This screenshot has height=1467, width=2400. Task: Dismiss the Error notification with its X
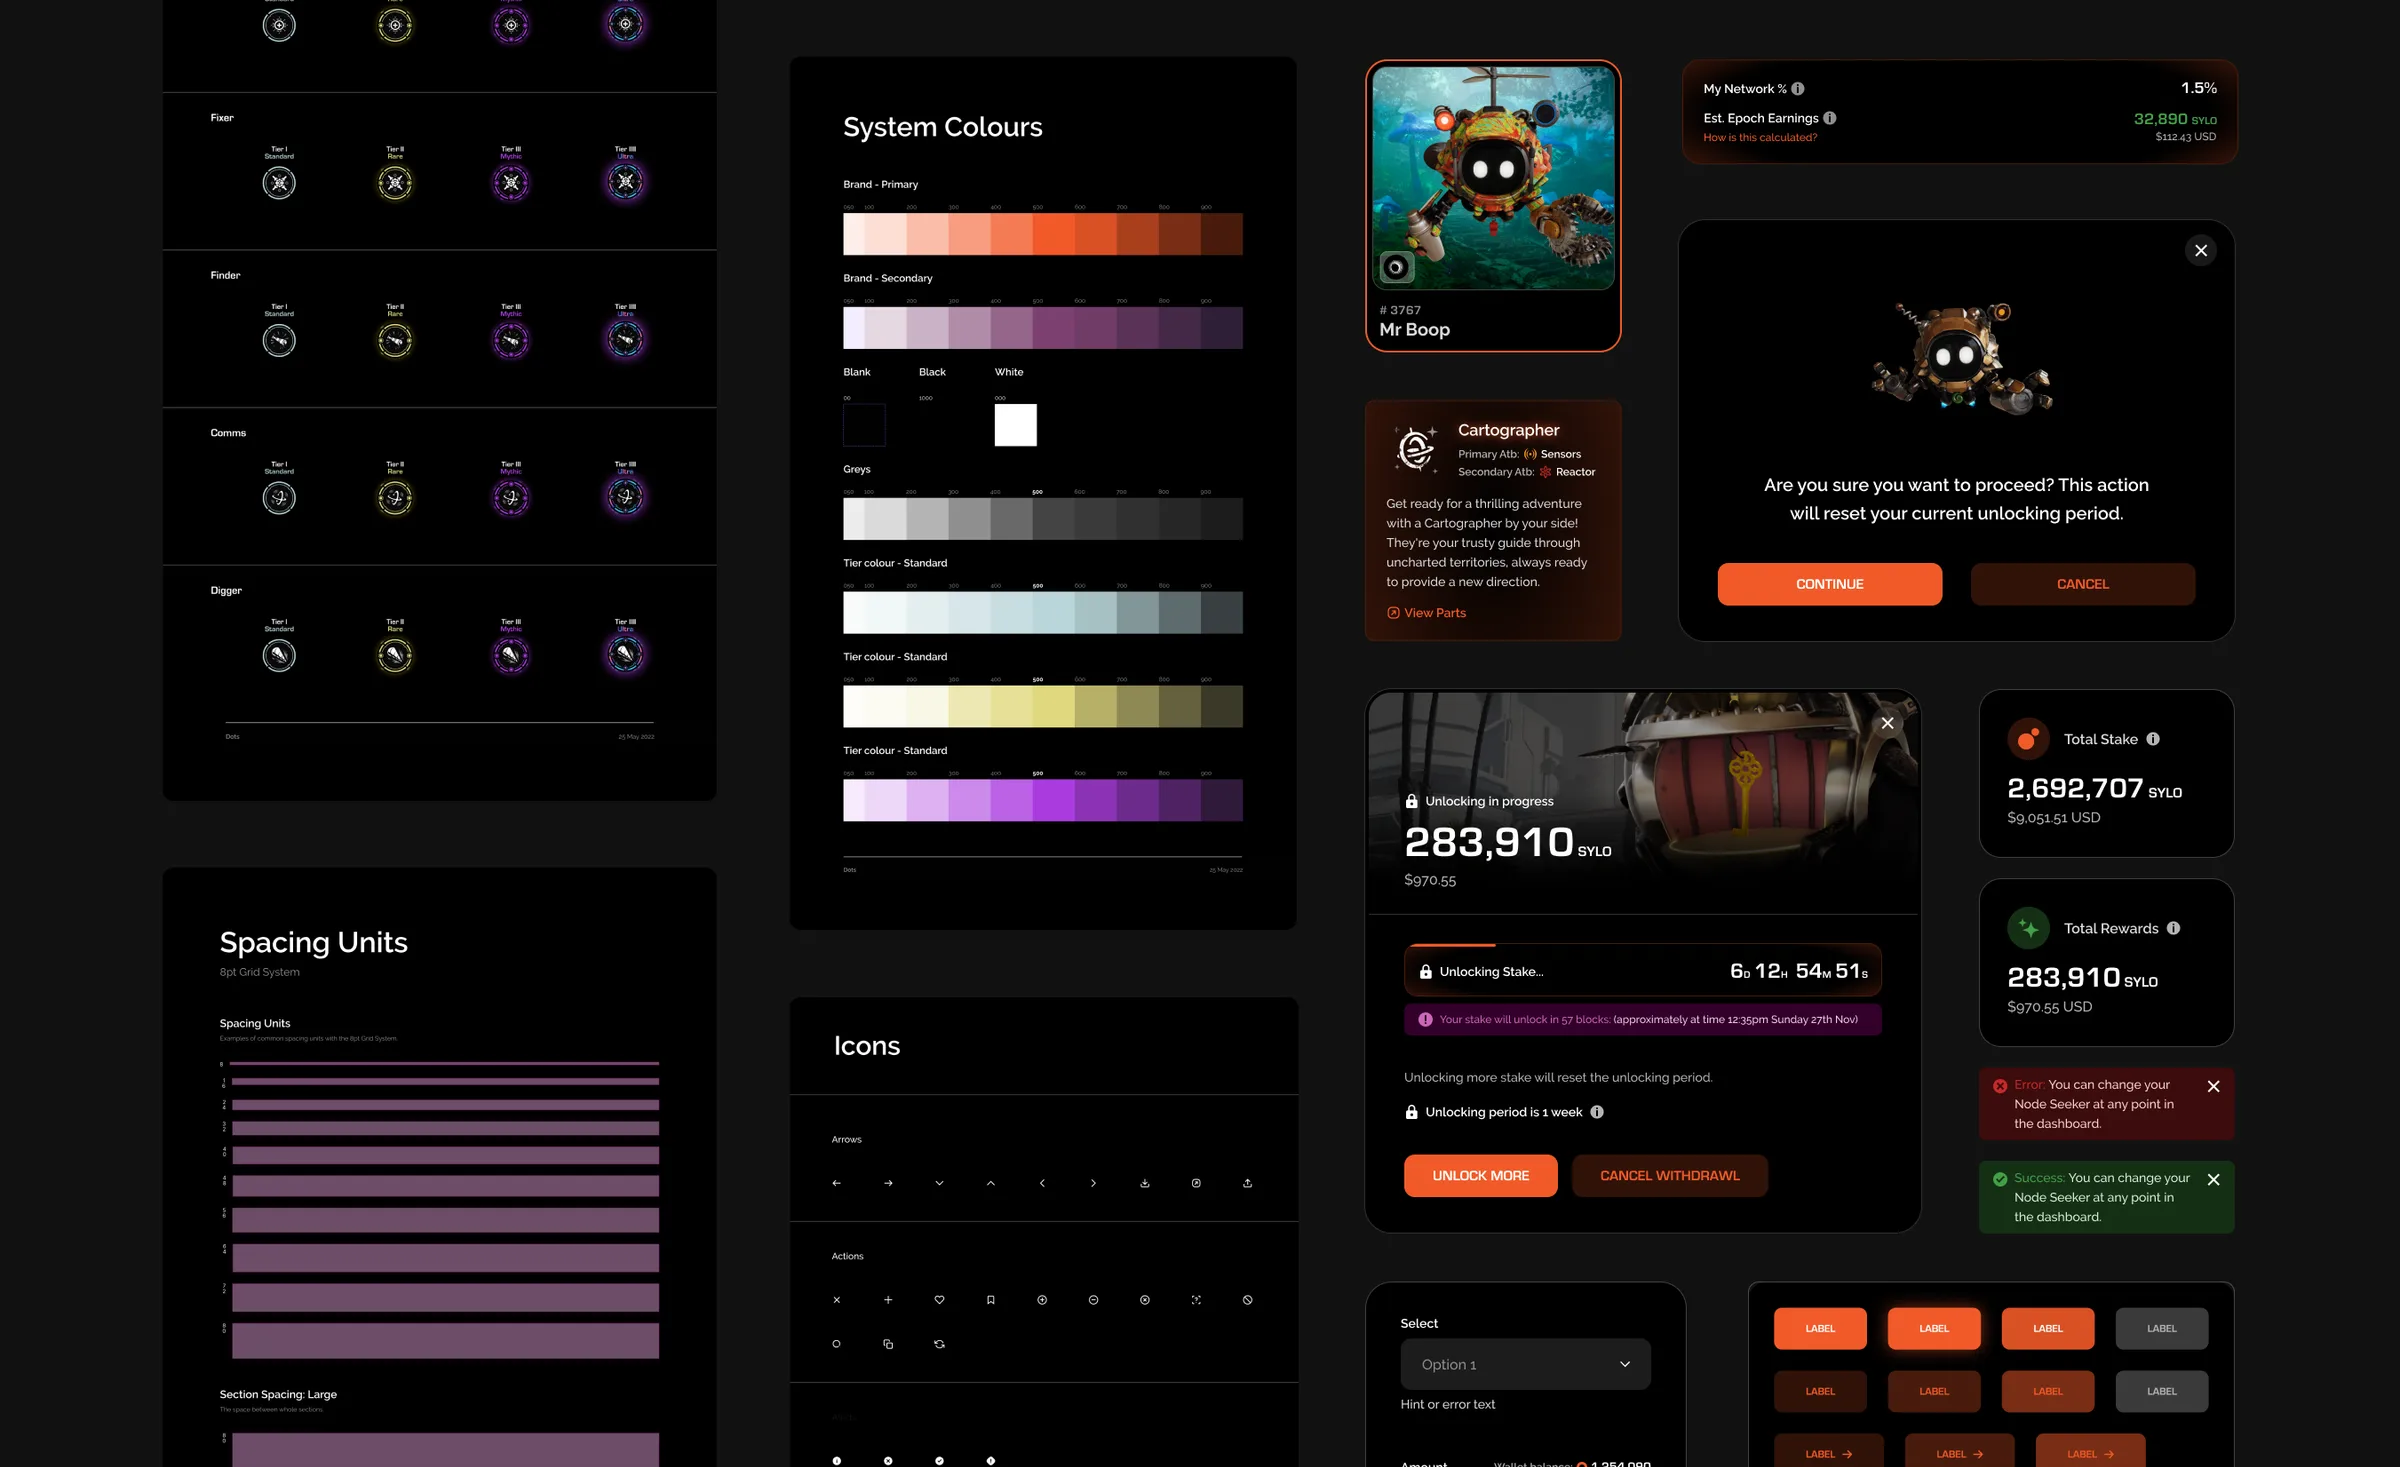coord(2213,1086)
